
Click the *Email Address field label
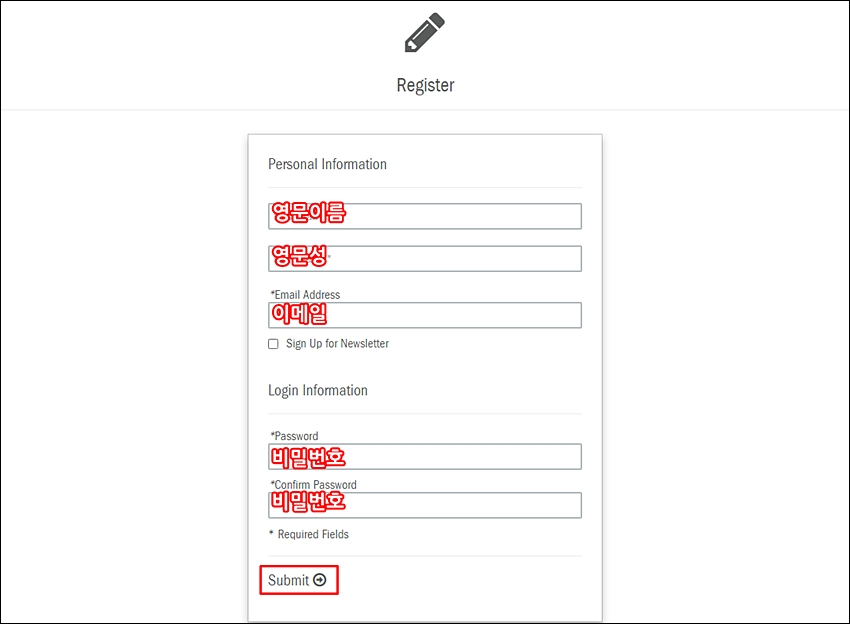(305, 294)
